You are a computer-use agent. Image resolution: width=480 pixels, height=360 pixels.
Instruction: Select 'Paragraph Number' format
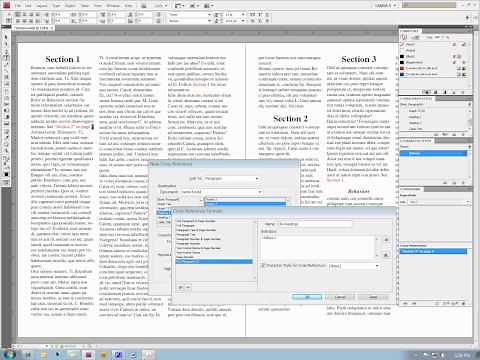point(214,244)
